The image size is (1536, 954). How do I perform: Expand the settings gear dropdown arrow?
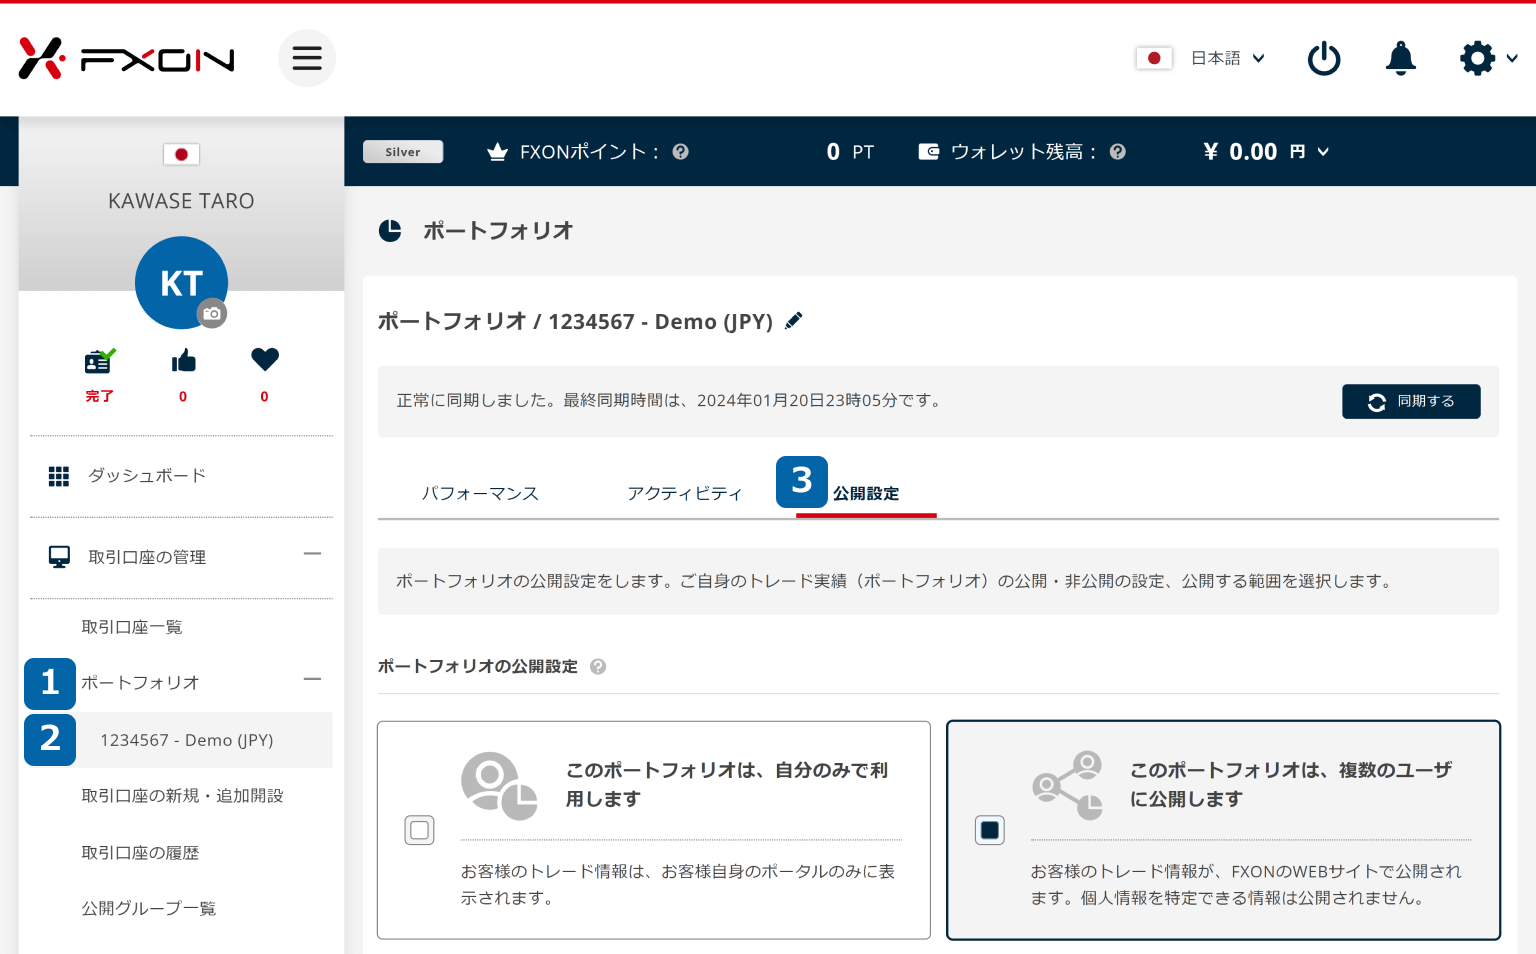coord(1512,58)
